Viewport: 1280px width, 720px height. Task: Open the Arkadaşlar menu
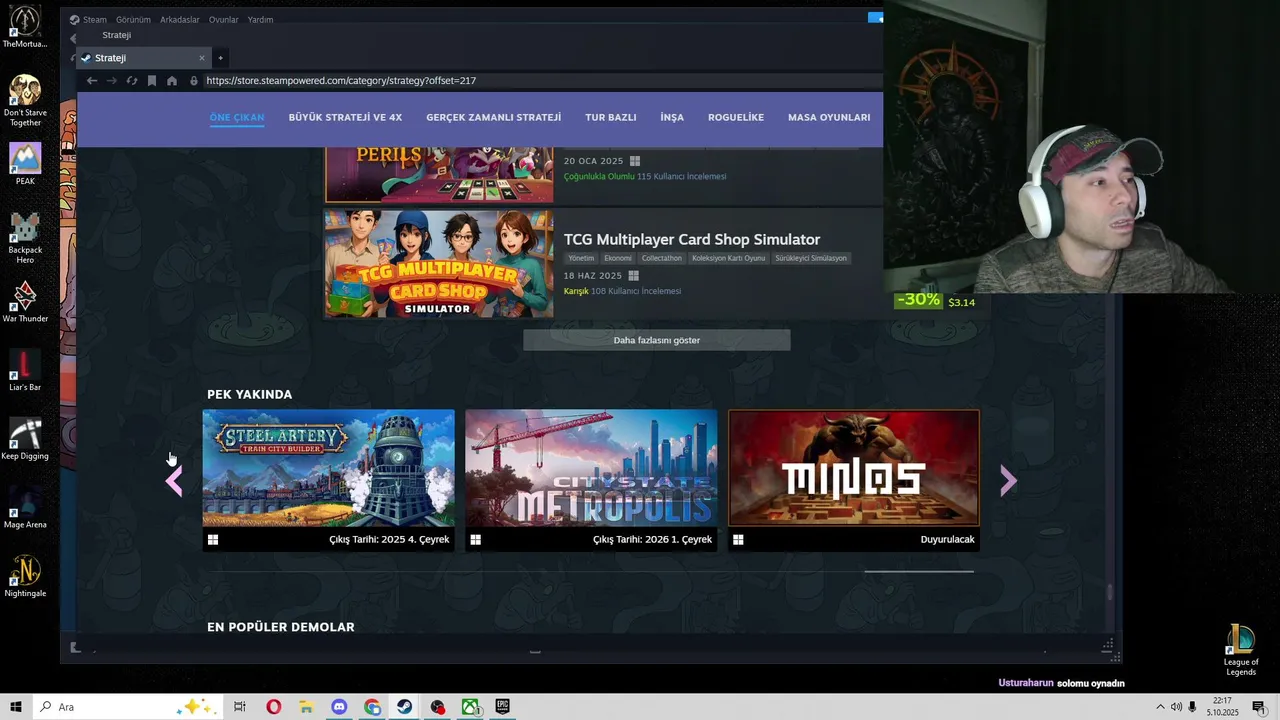tap(179, 19)
